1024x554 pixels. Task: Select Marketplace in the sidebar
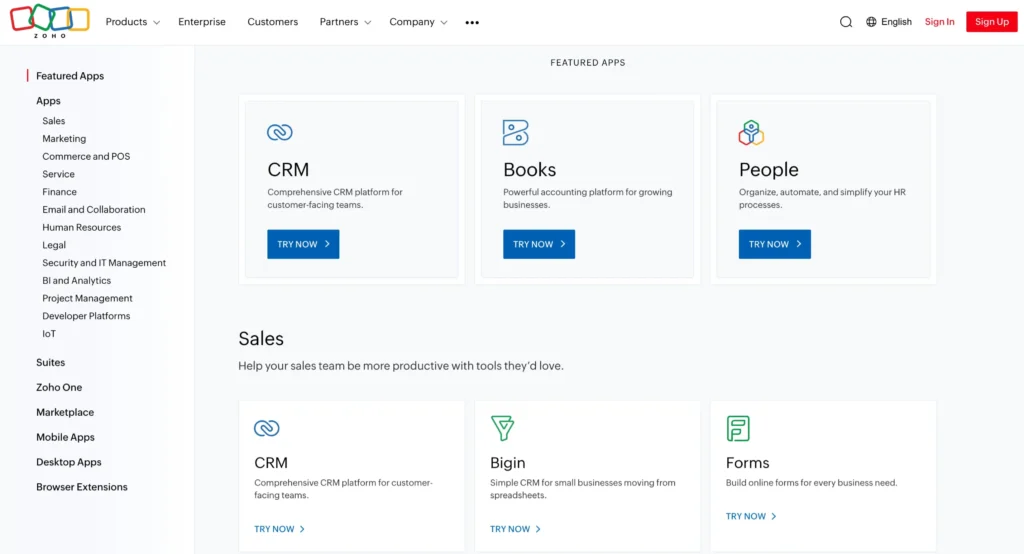(x=65, y=412)
